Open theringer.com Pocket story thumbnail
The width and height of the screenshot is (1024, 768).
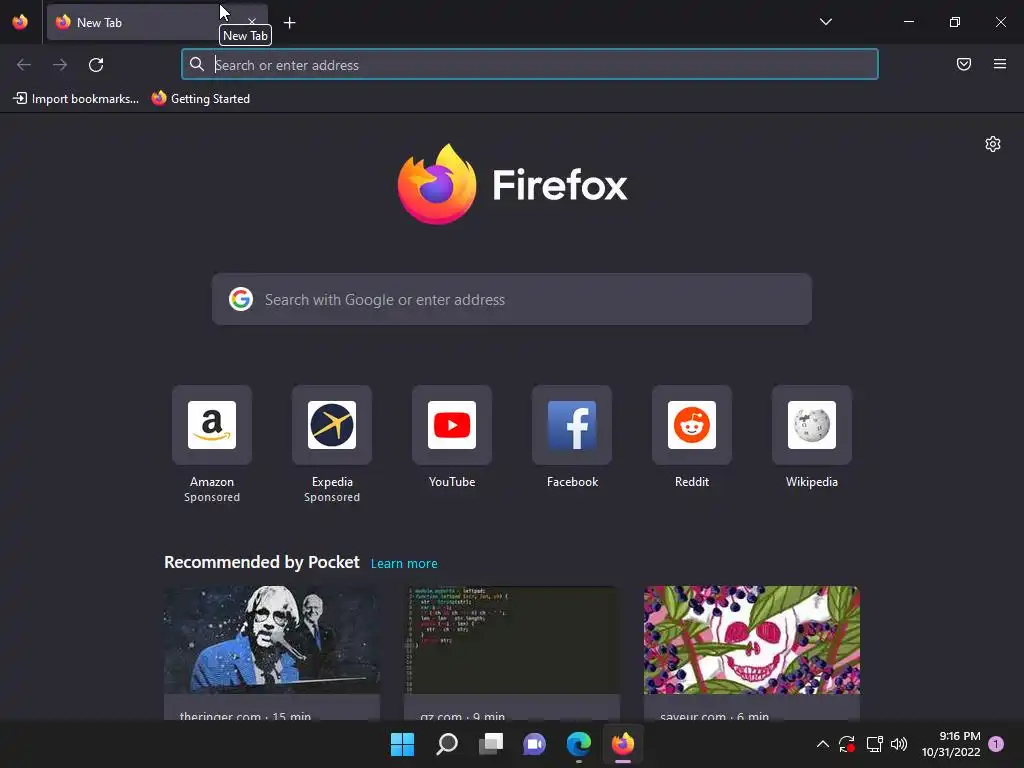coord(272,640)
